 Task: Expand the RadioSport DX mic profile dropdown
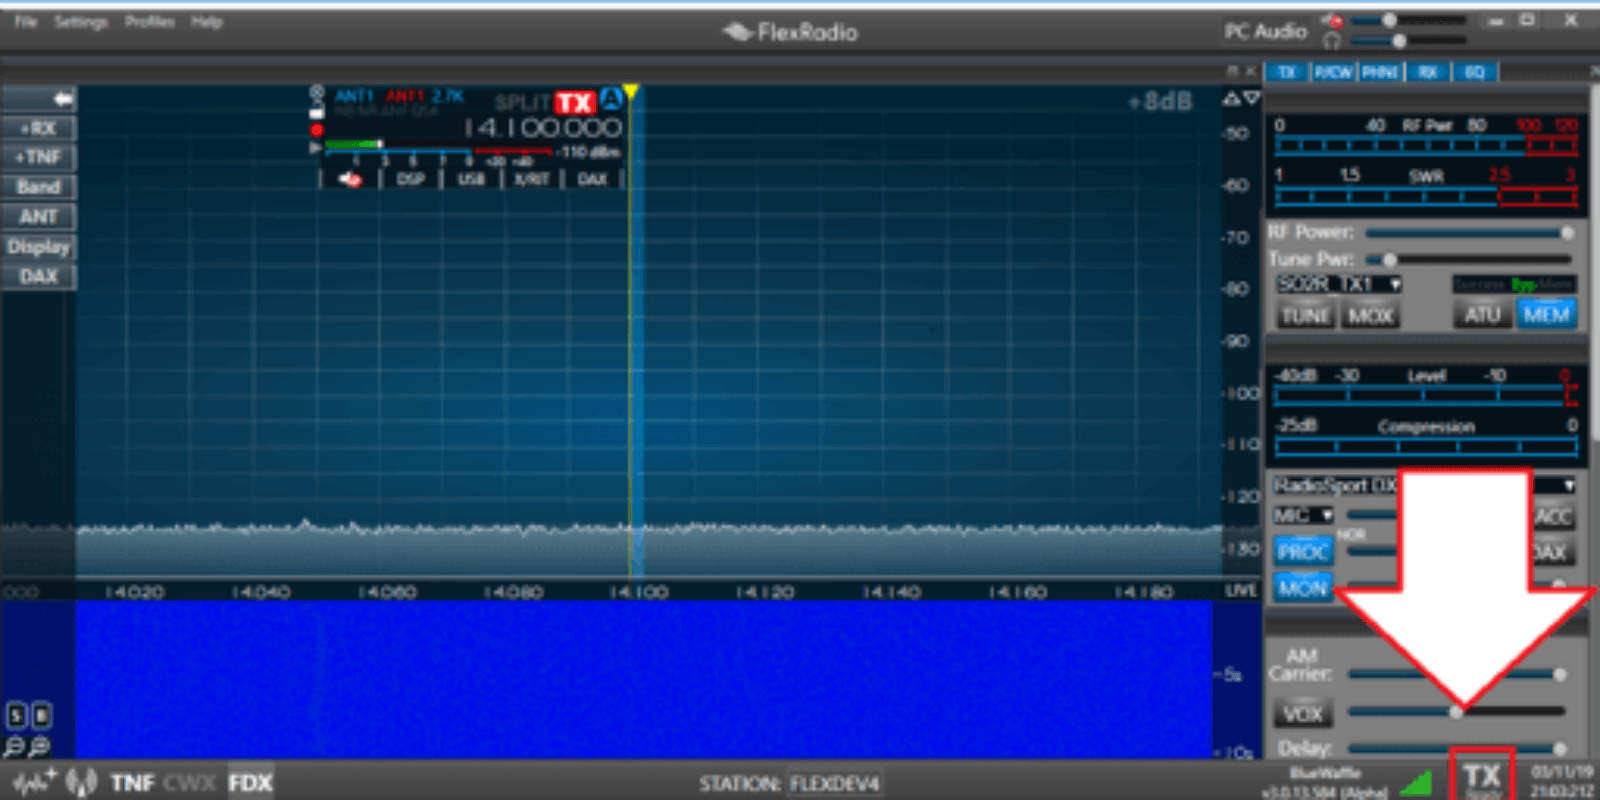click(1568, 486)
